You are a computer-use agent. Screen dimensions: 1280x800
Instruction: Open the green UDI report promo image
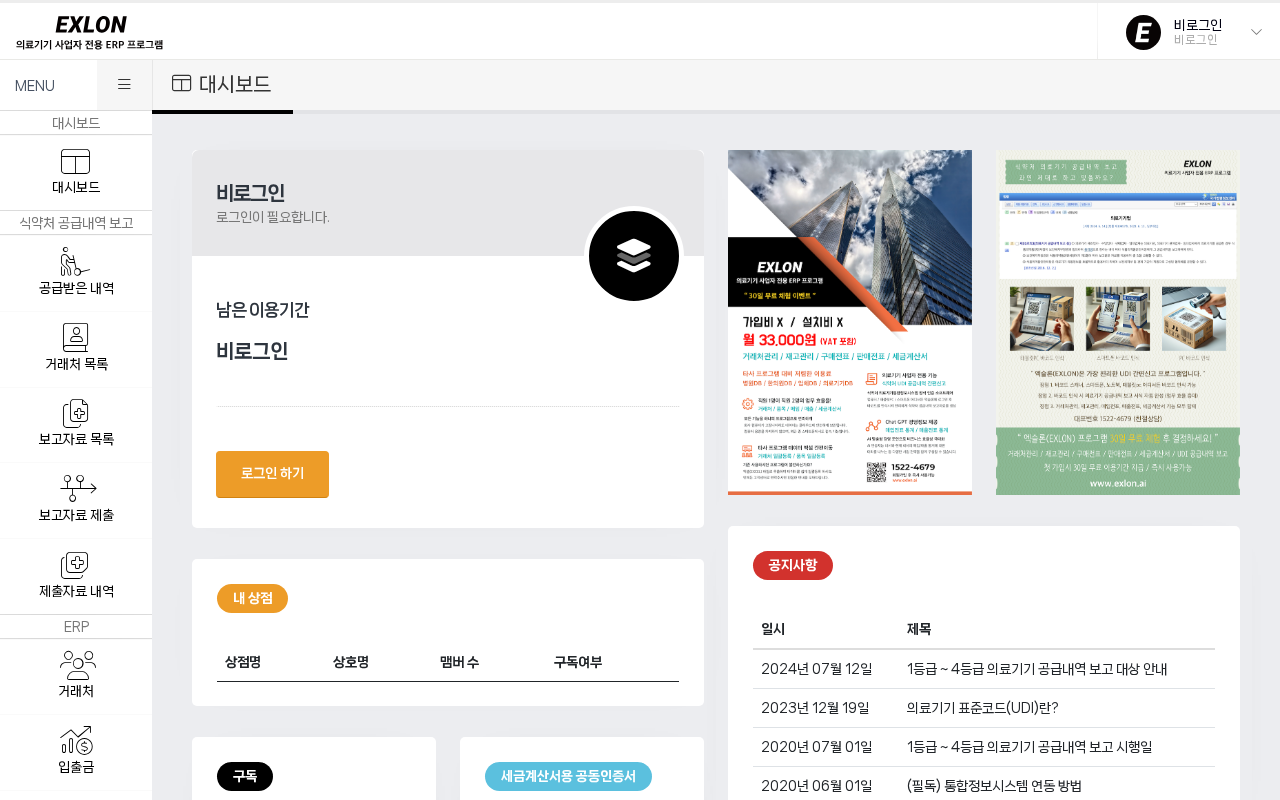click(1118, 322)
